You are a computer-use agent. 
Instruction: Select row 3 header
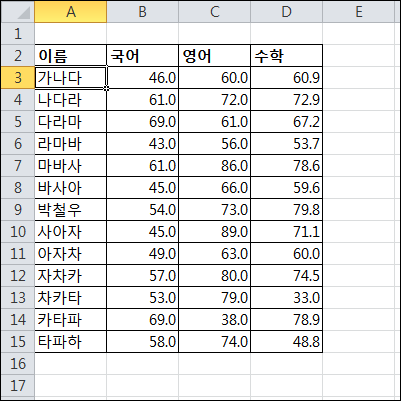(x=18, y=78)
